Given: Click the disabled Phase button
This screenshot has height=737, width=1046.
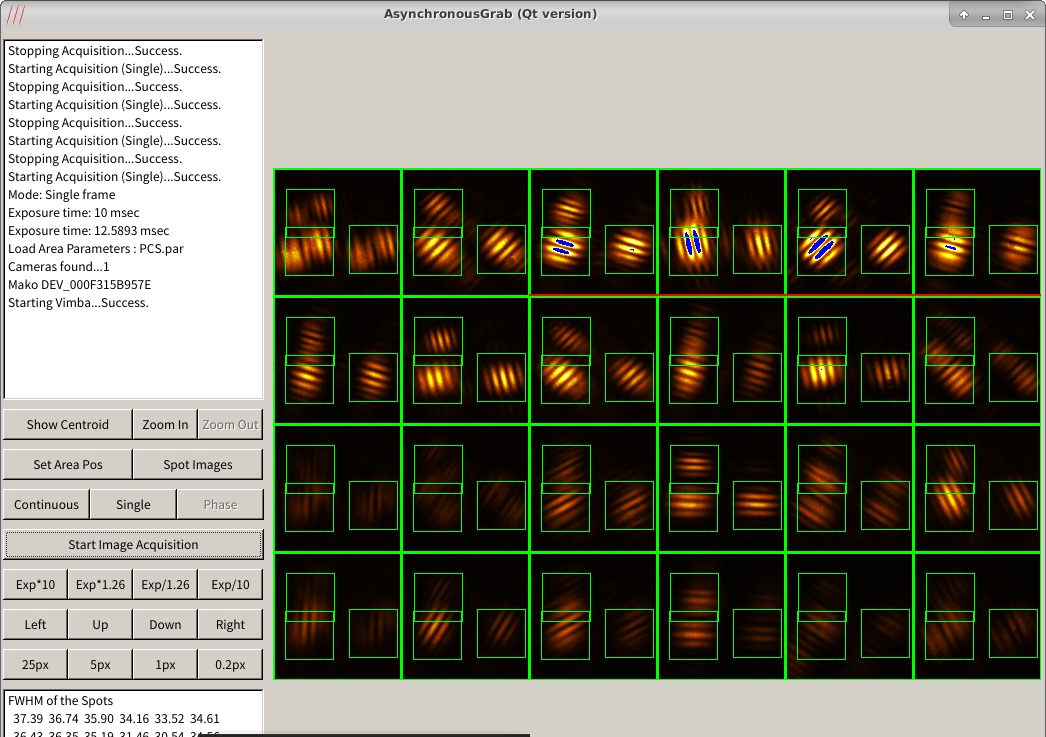Looking at the screenshot, I should [220, 505].
